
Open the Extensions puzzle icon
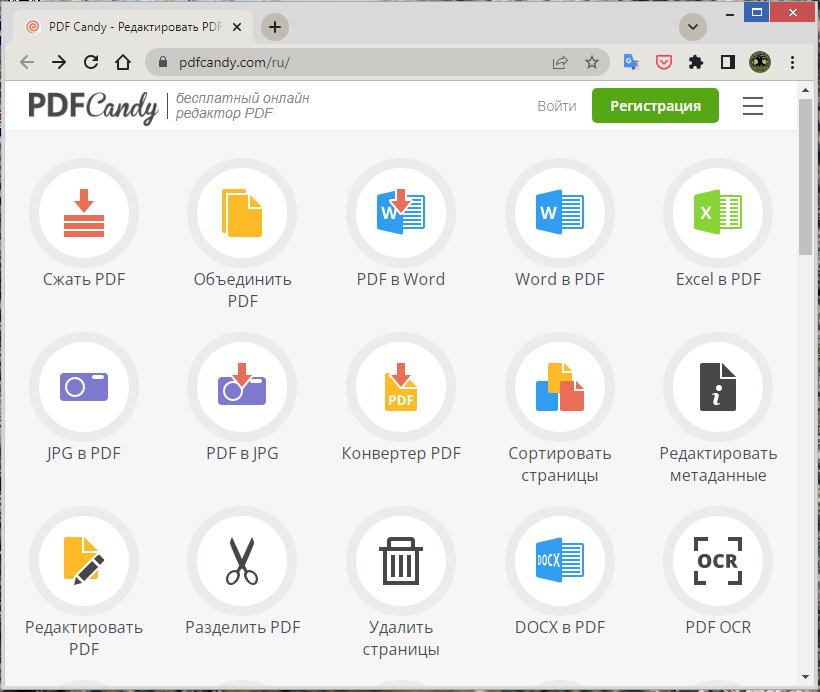click(696, 62)
